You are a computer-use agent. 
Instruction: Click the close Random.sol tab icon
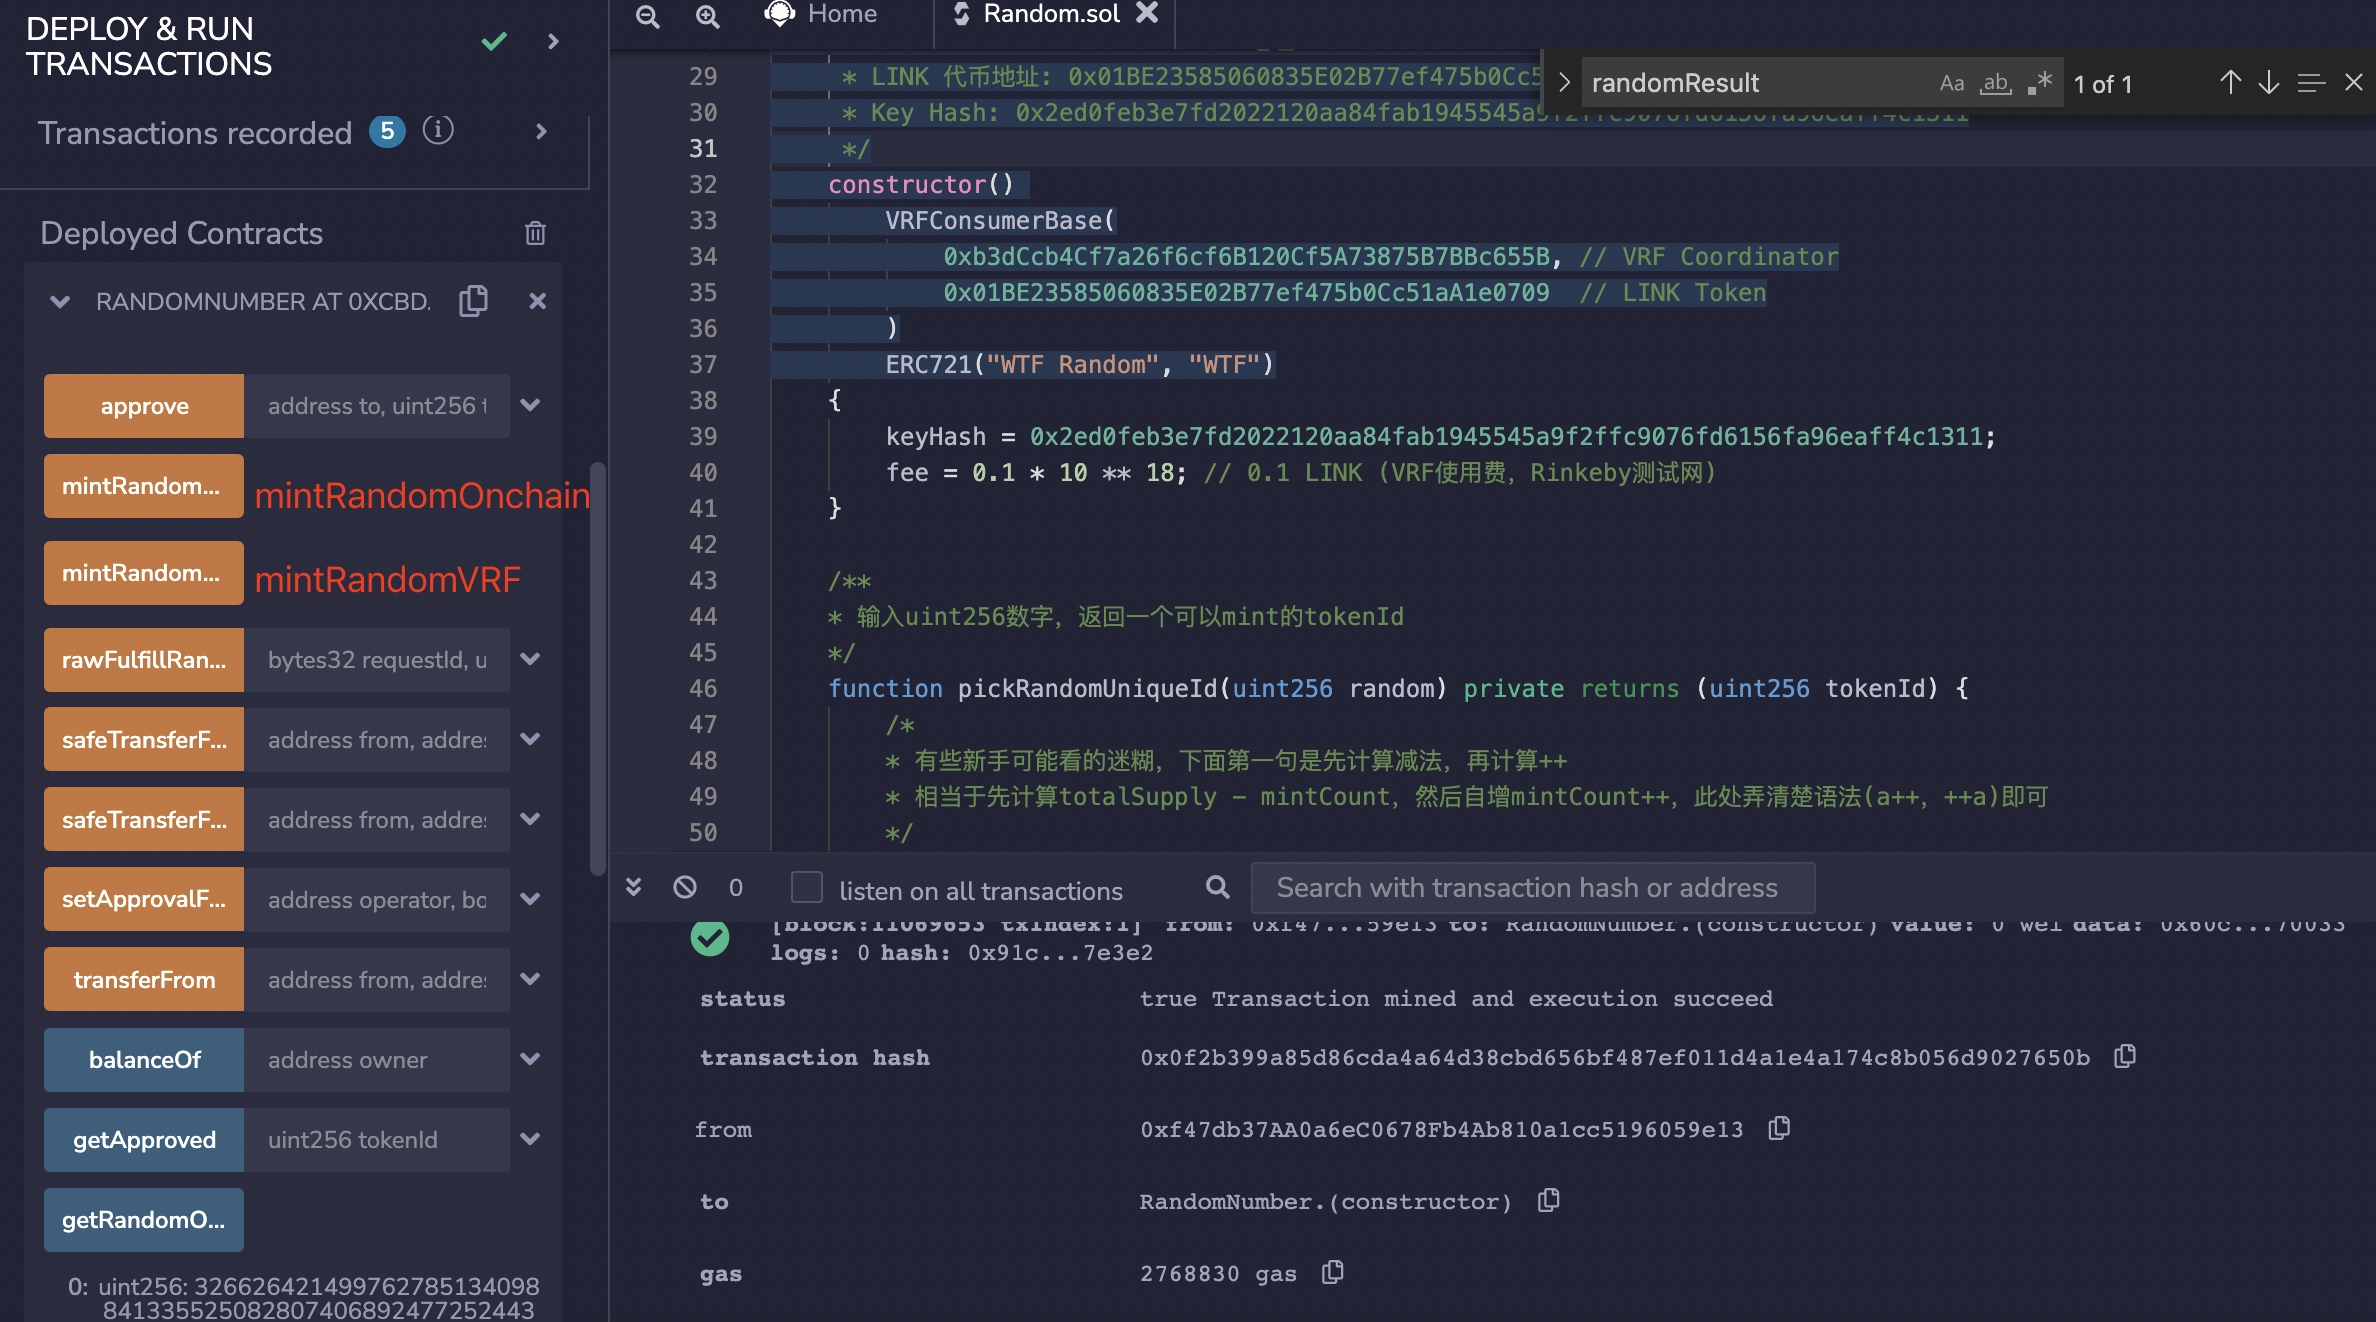point(1149,15)
